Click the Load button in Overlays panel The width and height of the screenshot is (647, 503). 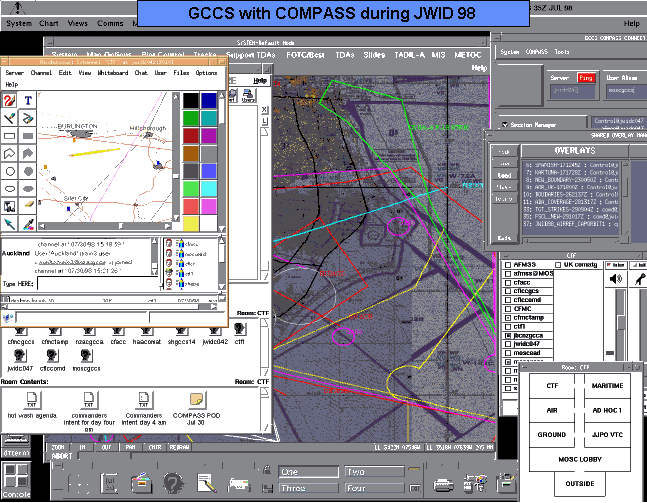(x=504, y=175)
